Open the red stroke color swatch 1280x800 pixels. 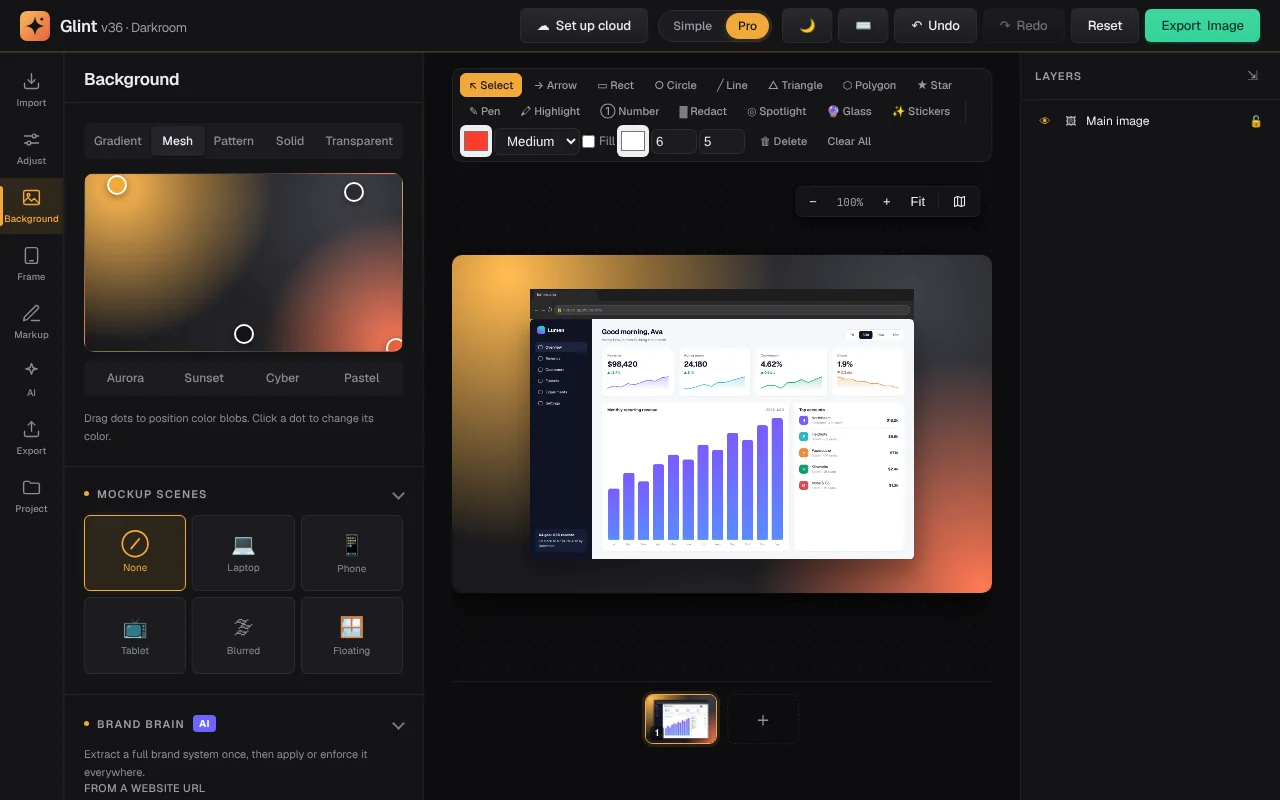476,141
